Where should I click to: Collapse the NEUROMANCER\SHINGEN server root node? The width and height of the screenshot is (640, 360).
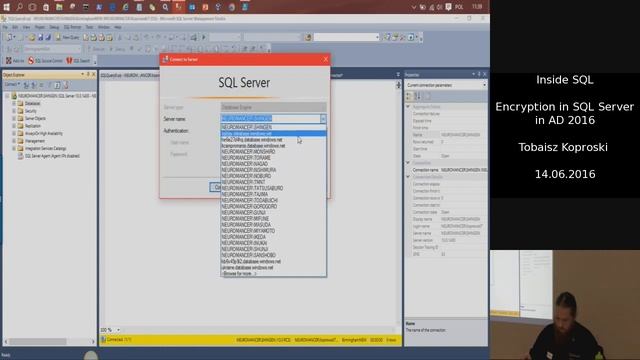pos(7,96)
